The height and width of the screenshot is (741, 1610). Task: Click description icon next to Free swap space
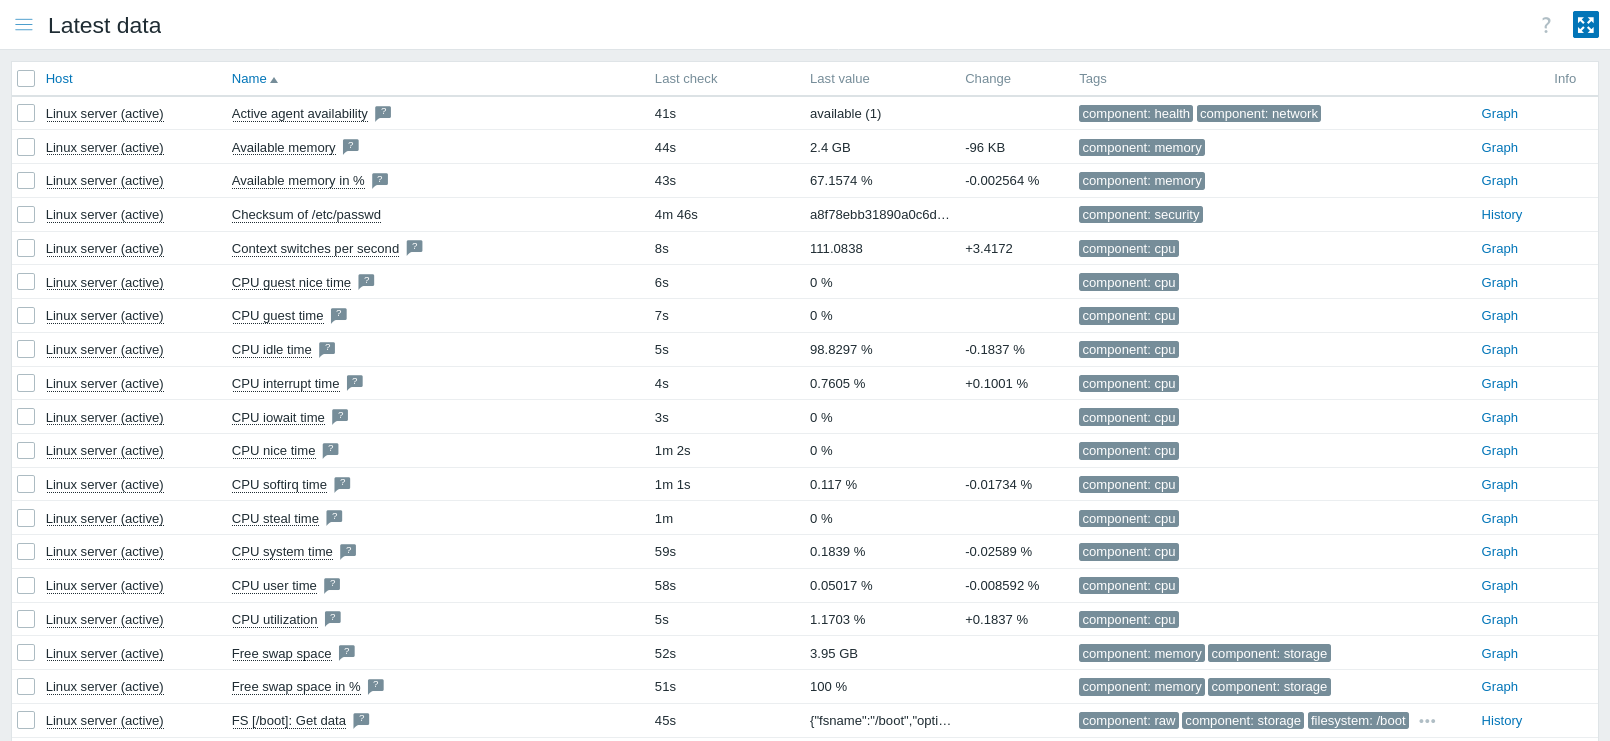click(347, 652)
